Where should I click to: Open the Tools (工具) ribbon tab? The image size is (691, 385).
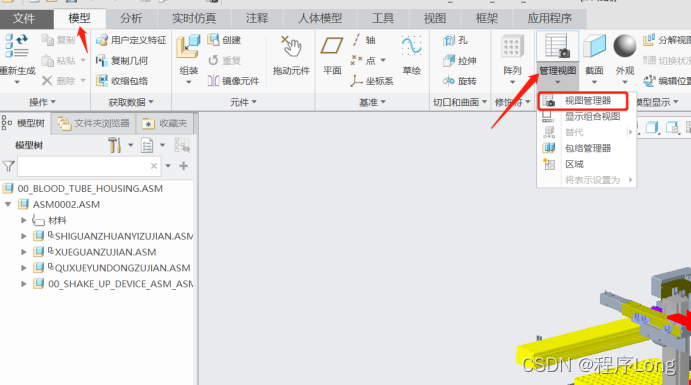pyautogui.click(x=383, y=19)
